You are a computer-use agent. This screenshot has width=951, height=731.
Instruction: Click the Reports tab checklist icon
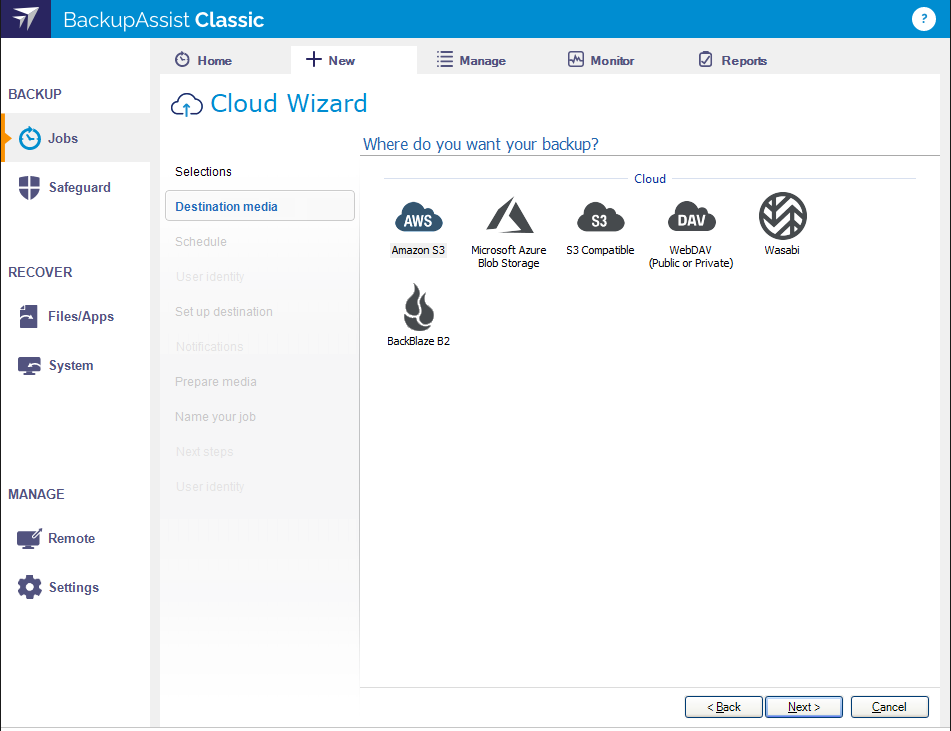[706, 59]
